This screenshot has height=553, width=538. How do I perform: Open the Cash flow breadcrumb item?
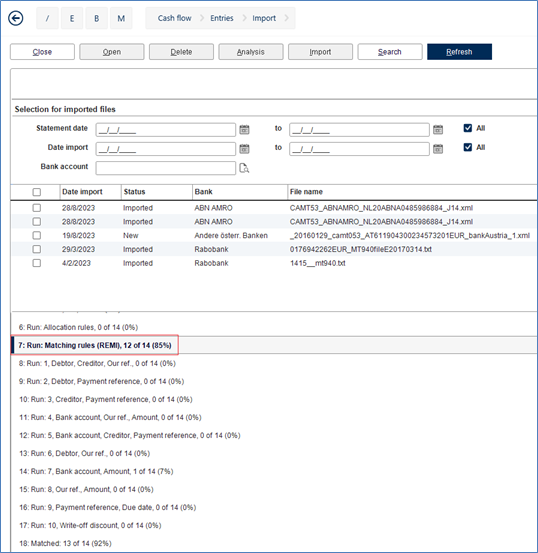(x=175, y=18)
